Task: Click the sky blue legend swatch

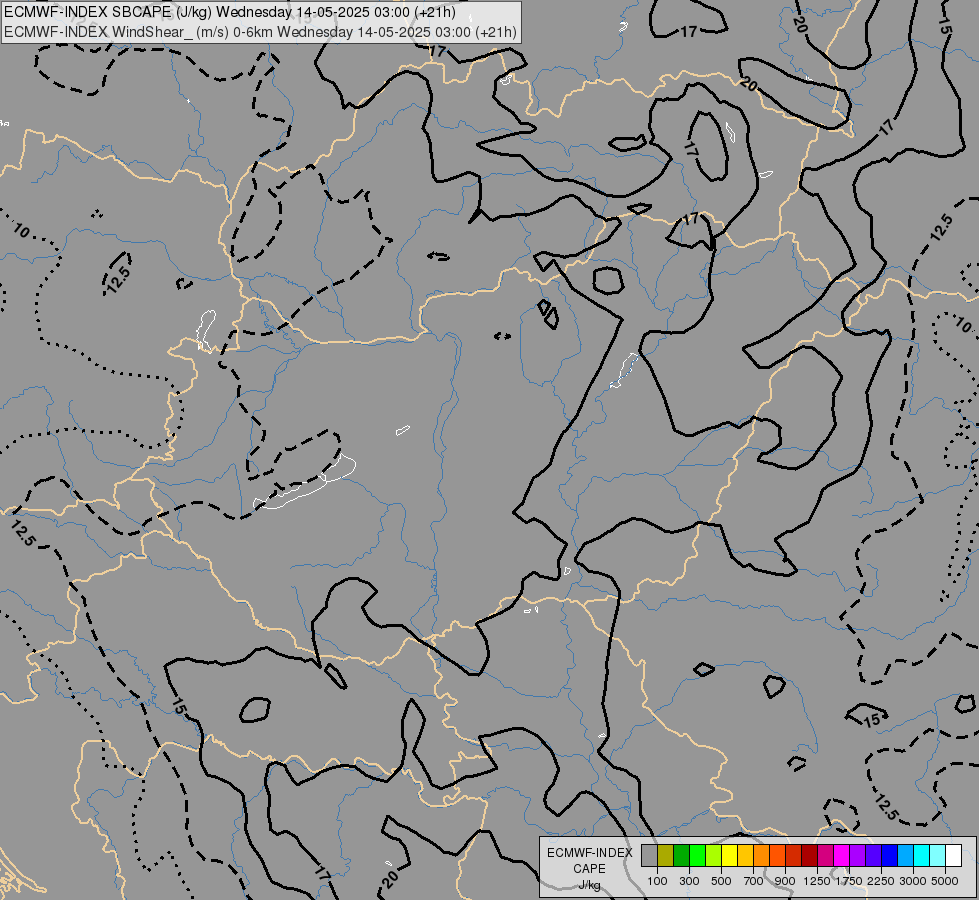Action: tap(905, 855)
